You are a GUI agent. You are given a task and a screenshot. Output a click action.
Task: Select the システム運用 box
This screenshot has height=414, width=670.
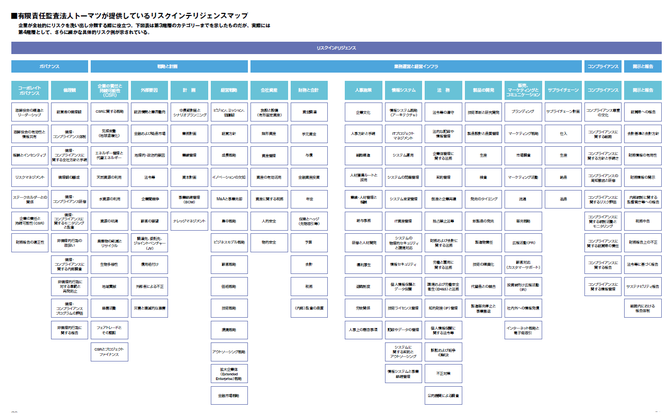click(x=403, y=155)
